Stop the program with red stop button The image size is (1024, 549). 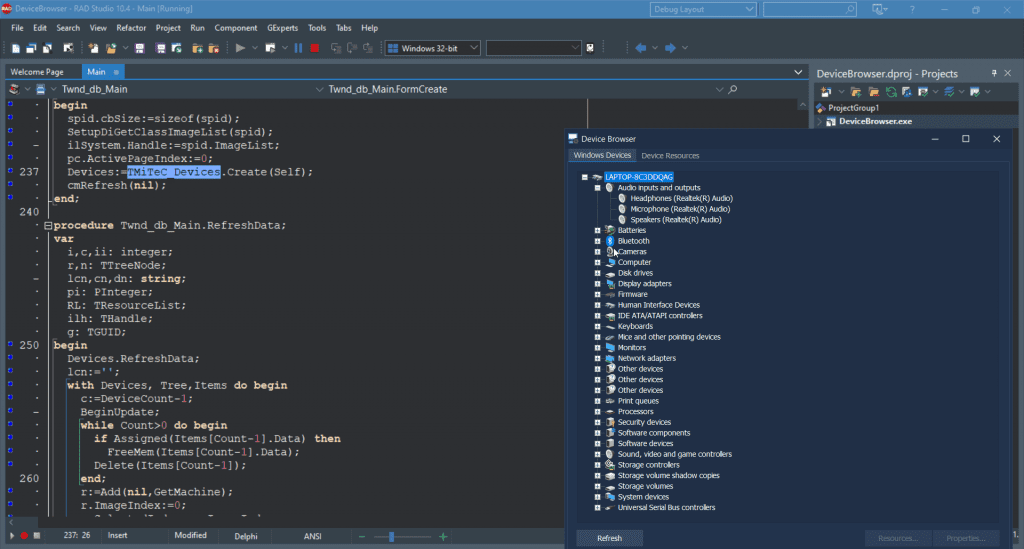[x=315, y=48]
